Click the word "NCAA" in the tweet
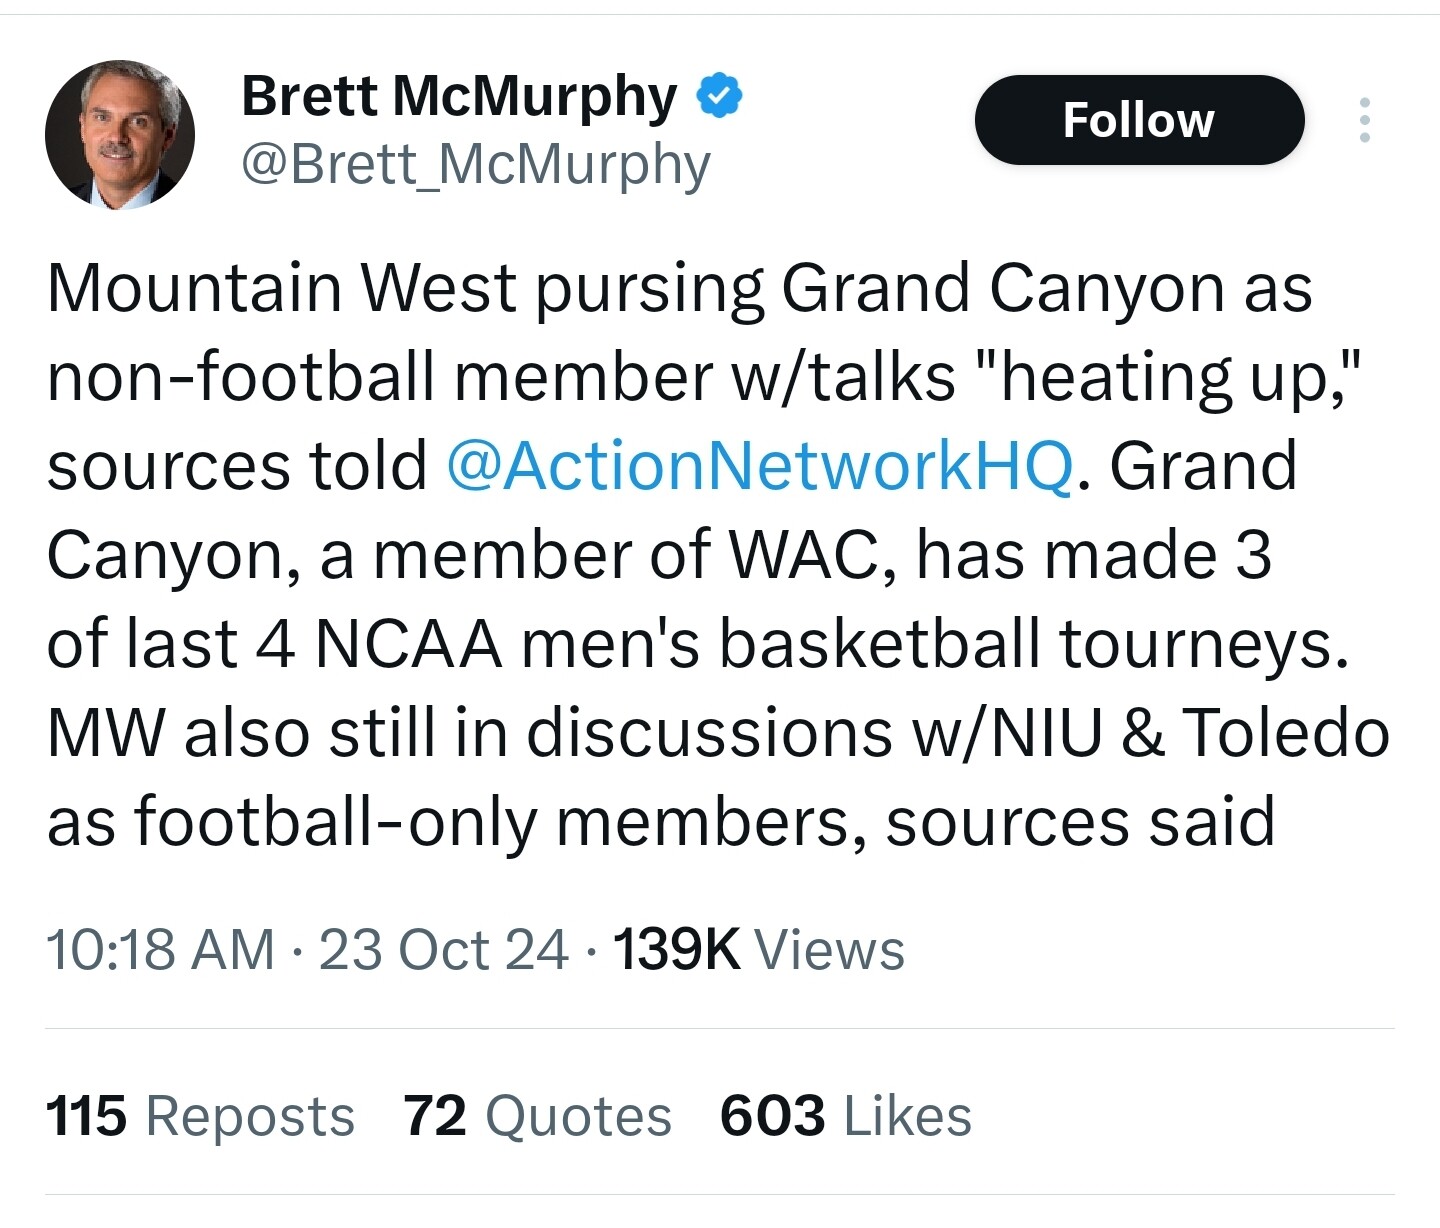 [408, 644]
